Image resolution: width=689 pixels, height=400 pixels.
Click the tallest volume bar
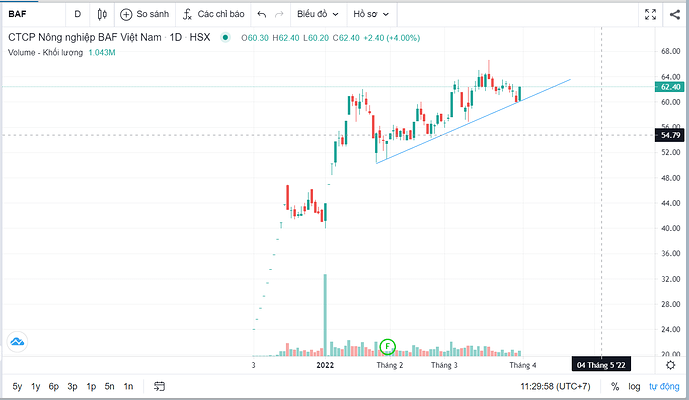coord(326,315)
